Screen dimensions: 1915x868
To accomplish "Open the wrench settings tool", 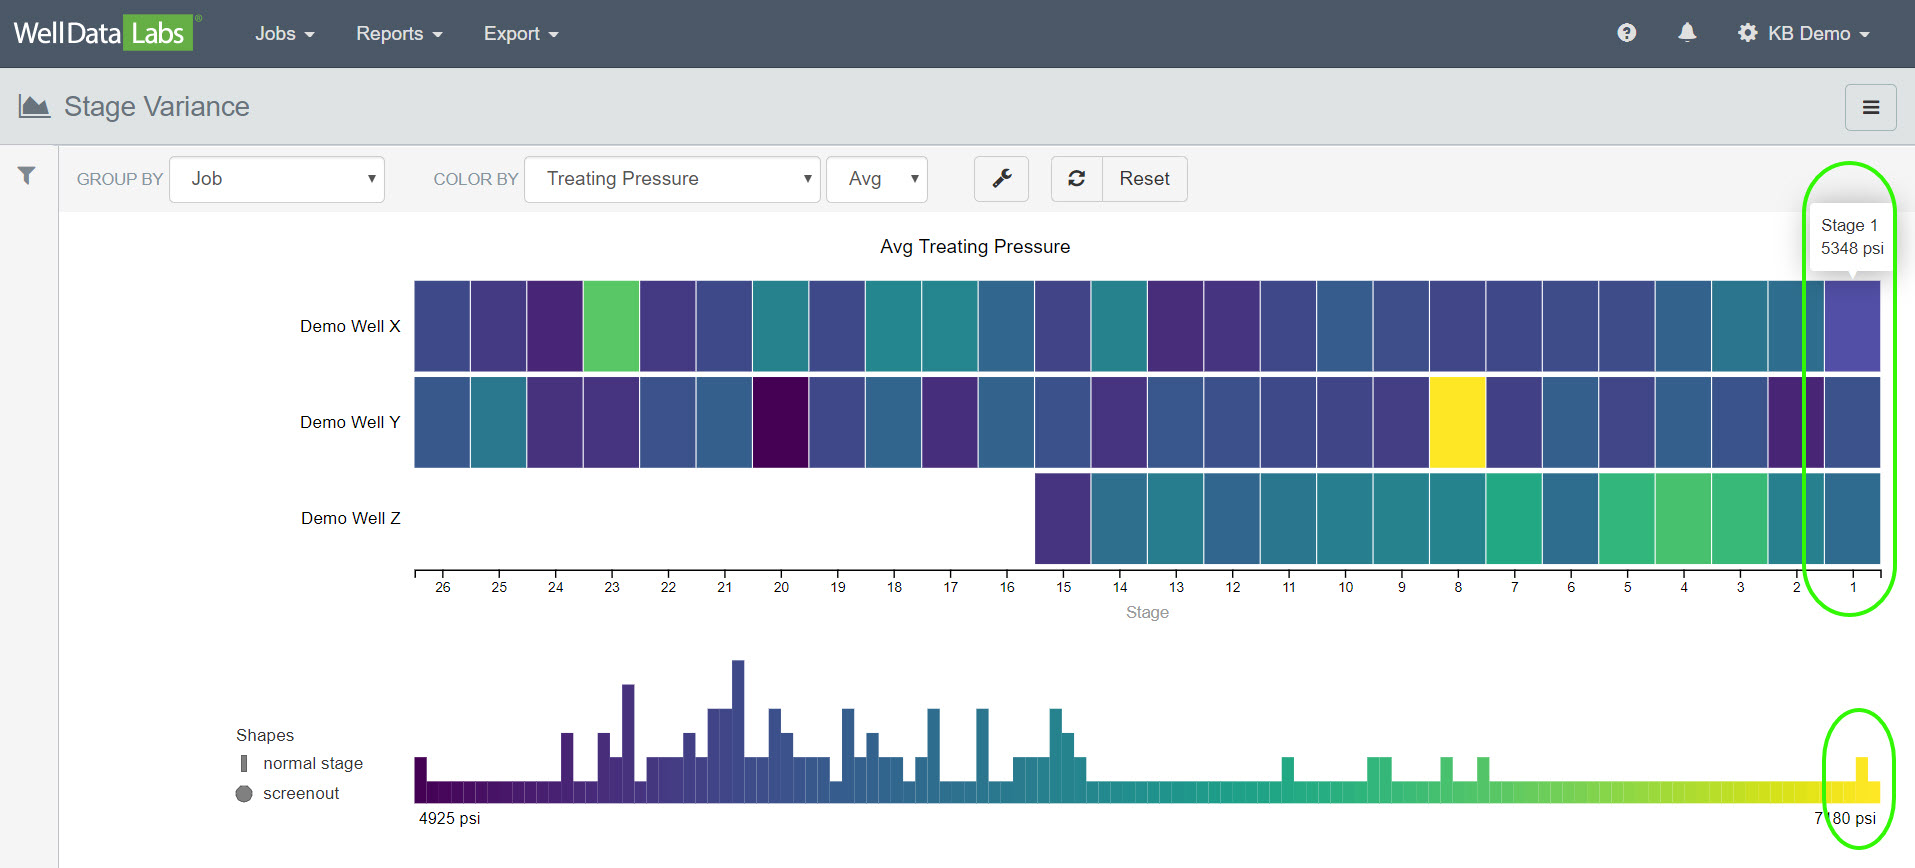I will [x=1001, y=179].
